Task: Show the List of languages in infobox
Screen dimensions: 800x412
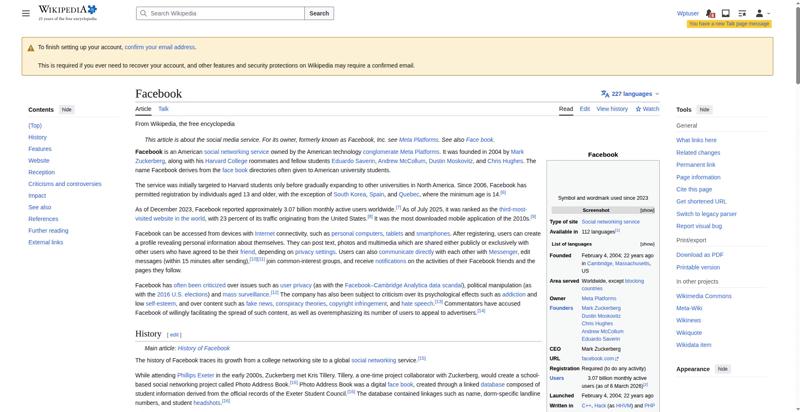Action: tap(647, 244)
